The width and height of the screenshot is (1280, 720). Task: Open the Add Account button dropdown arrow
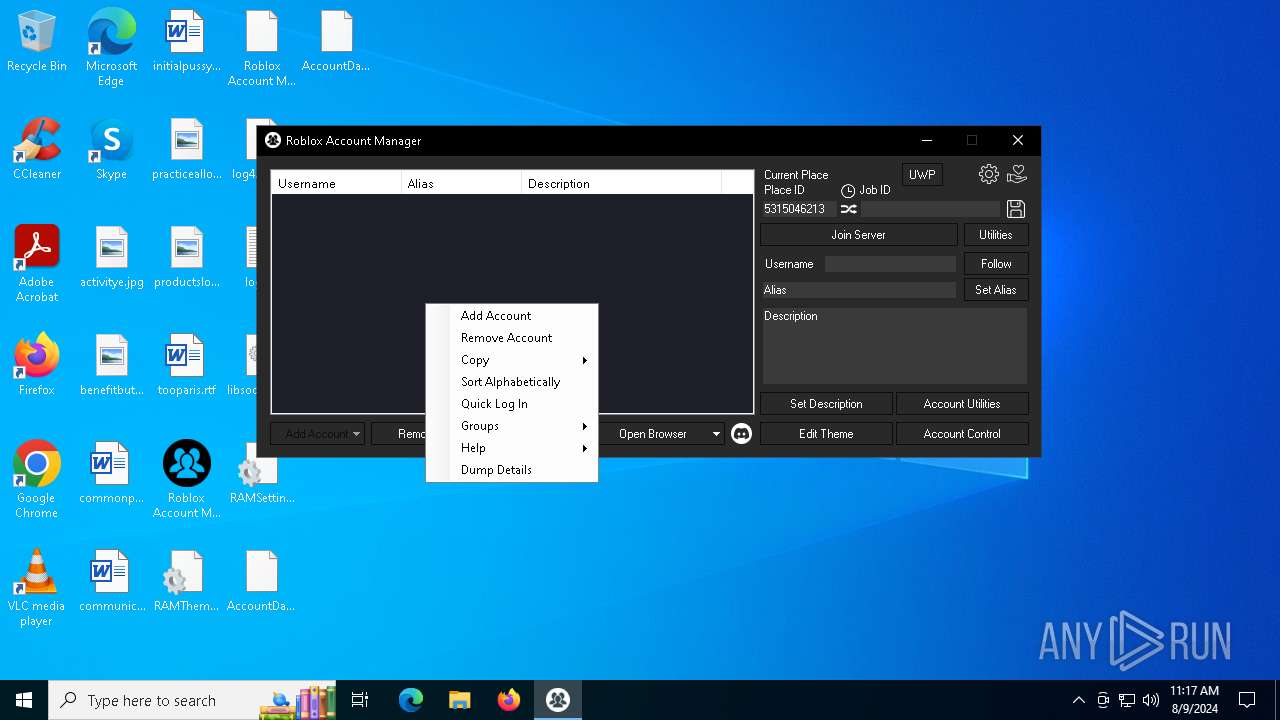click(356, 434)
